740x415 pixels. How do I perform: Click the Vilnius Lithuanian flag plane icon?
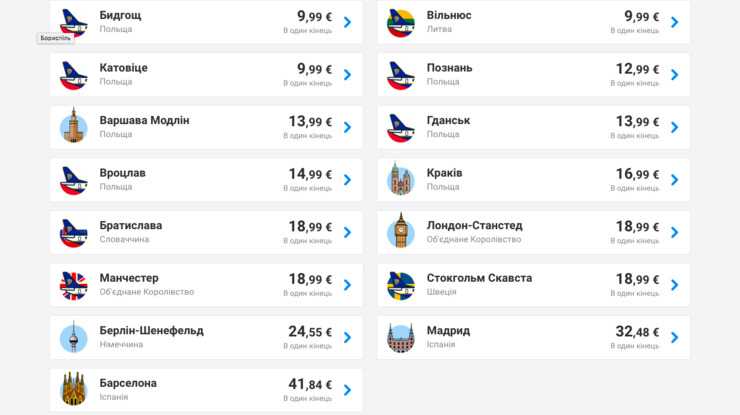click(401, 22)
